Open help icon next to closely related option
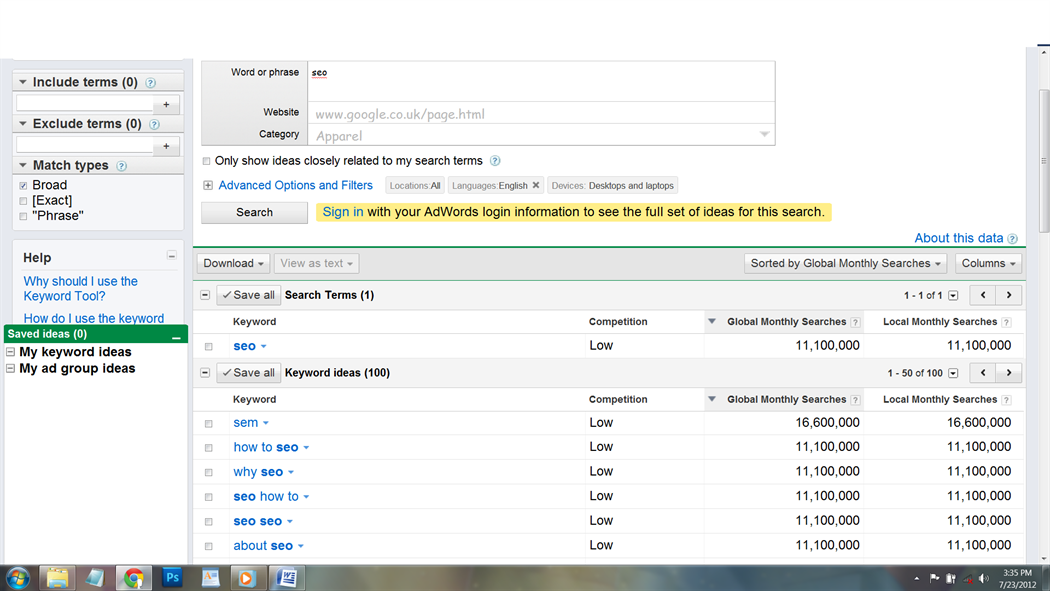 495,161
